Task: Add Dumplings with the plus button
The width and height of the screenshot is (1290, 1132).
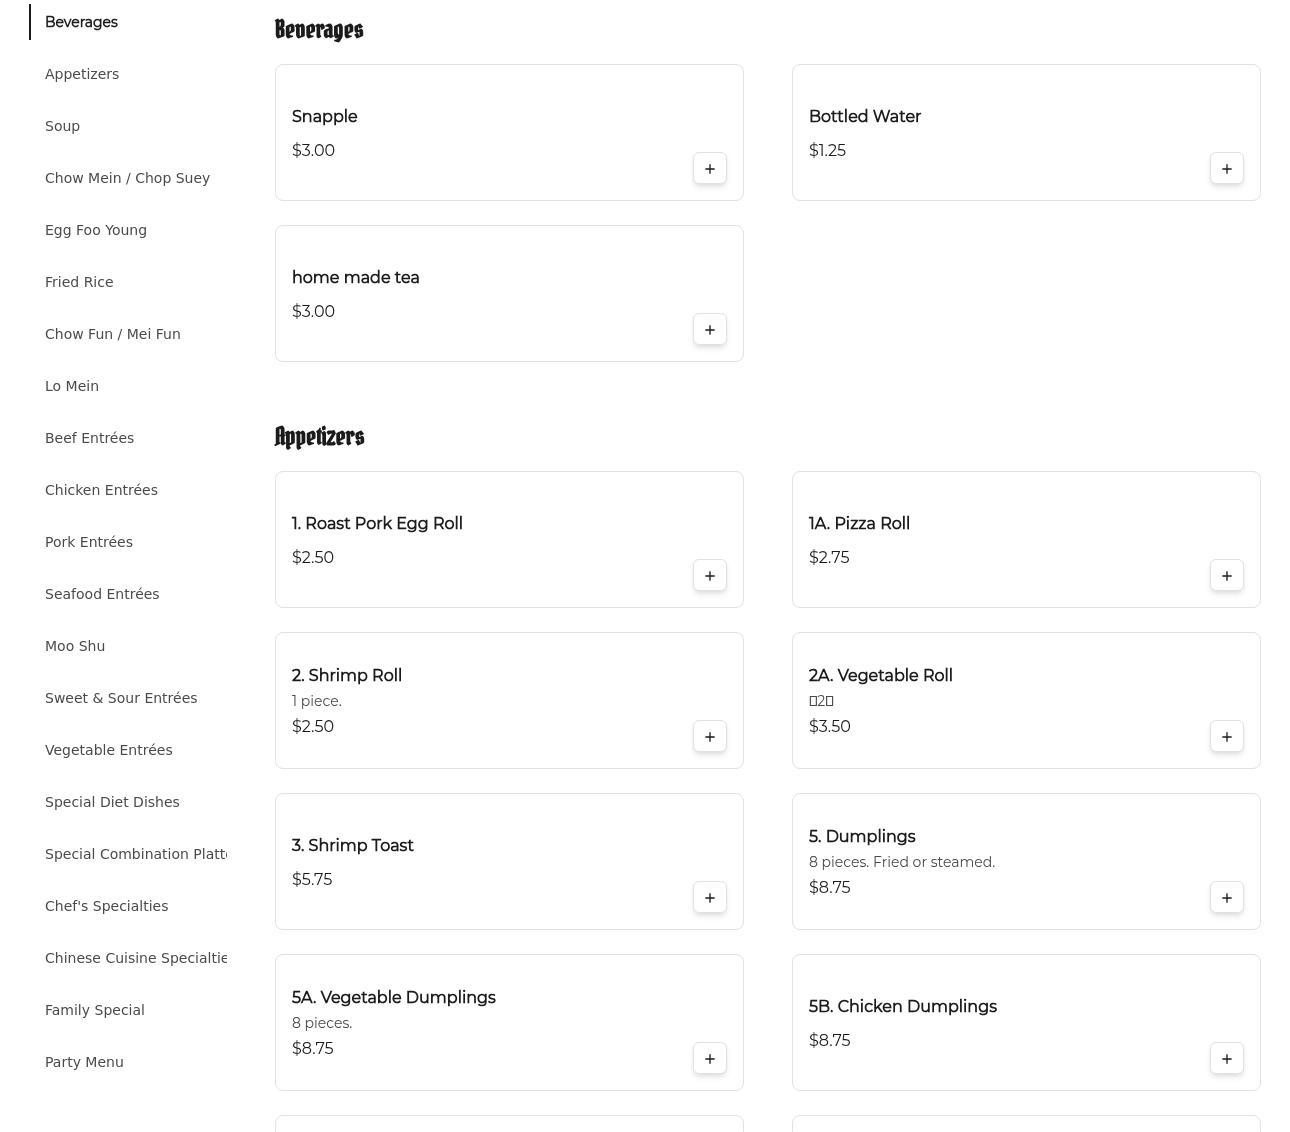Action: [1226, 898]
